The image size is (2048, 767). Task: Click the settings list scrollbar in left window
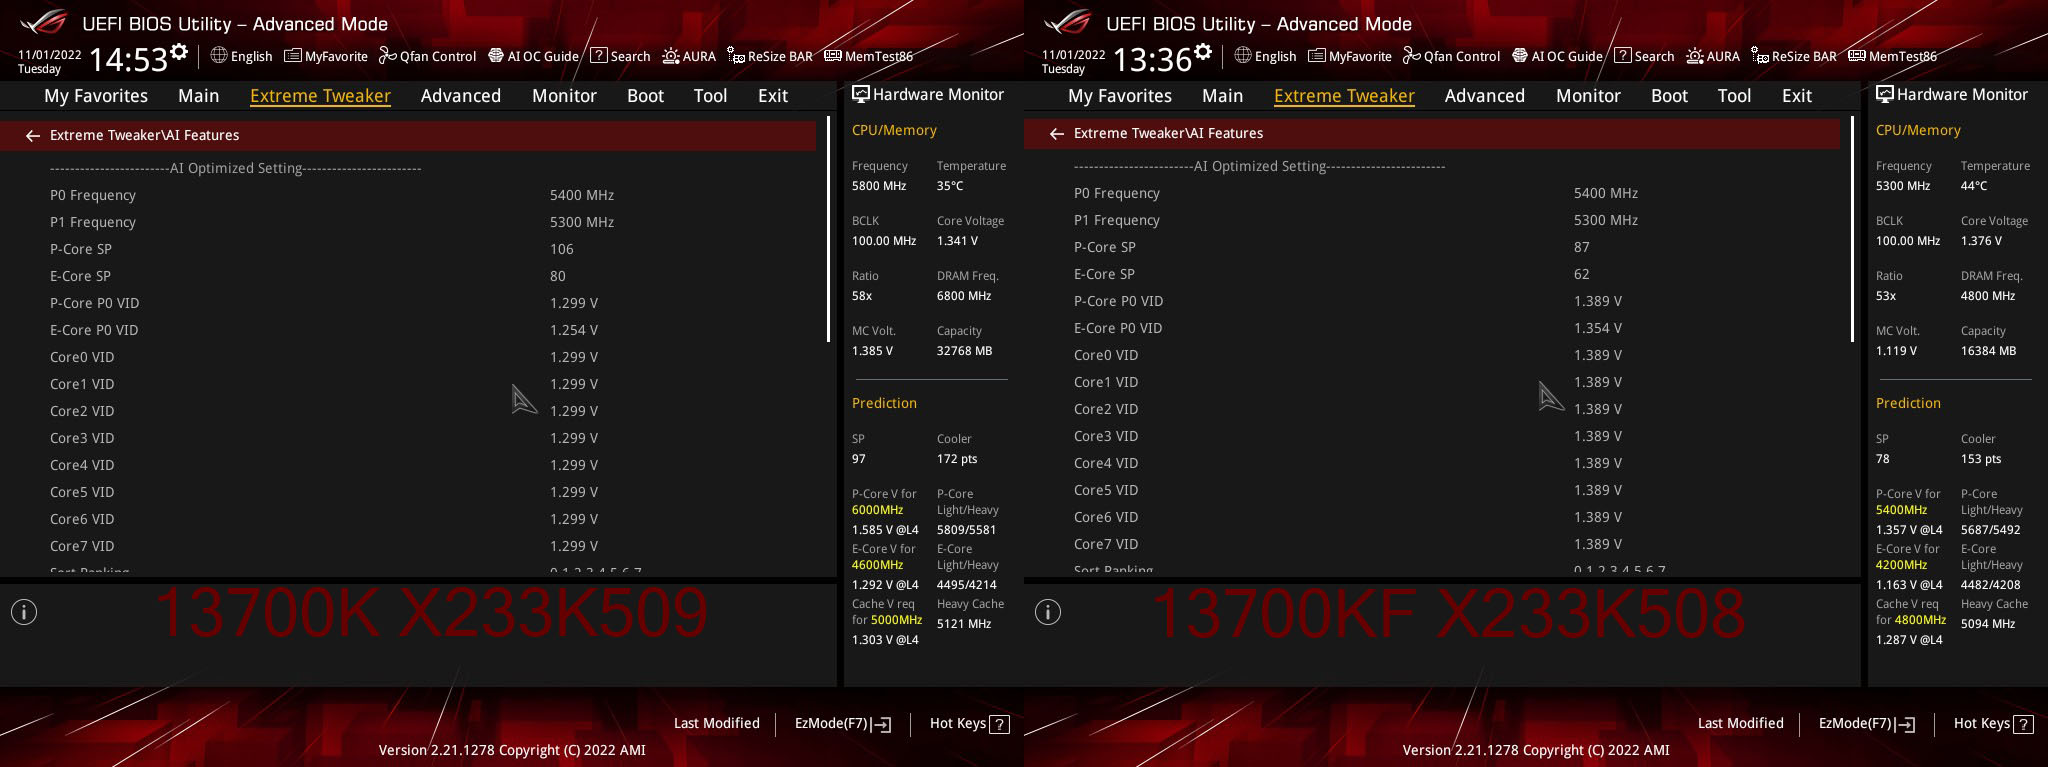coord(829,230)
